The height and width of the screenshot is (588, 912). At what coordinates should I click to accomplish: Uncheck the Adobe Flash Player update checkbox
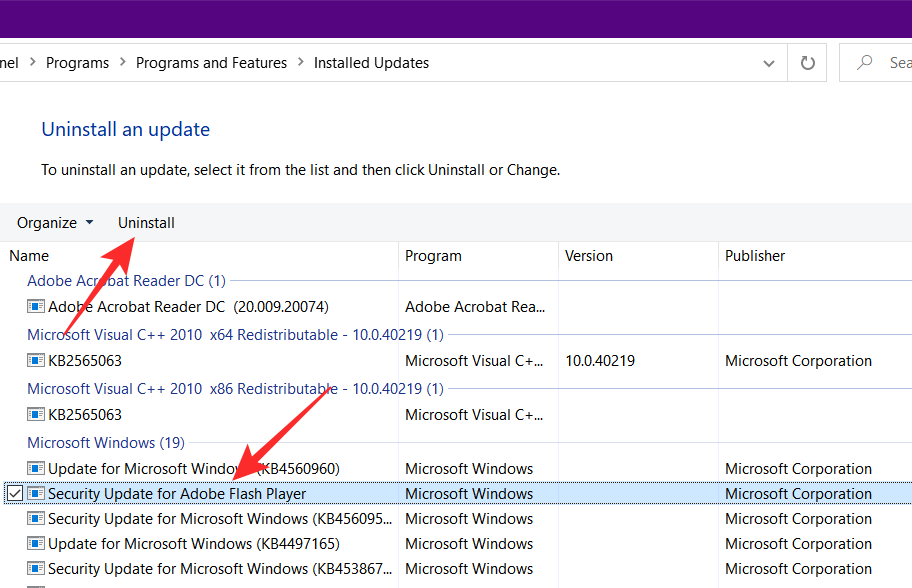click(x=15, y=494)
